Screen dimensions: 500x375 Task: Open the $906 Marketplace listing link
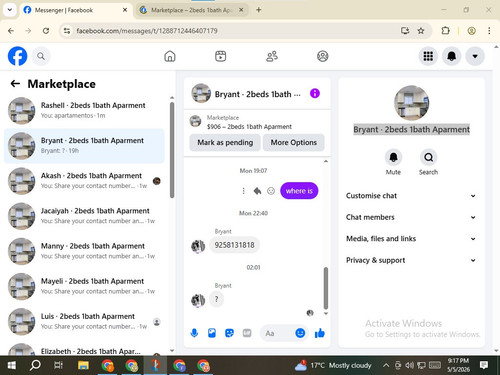[249, 127]
